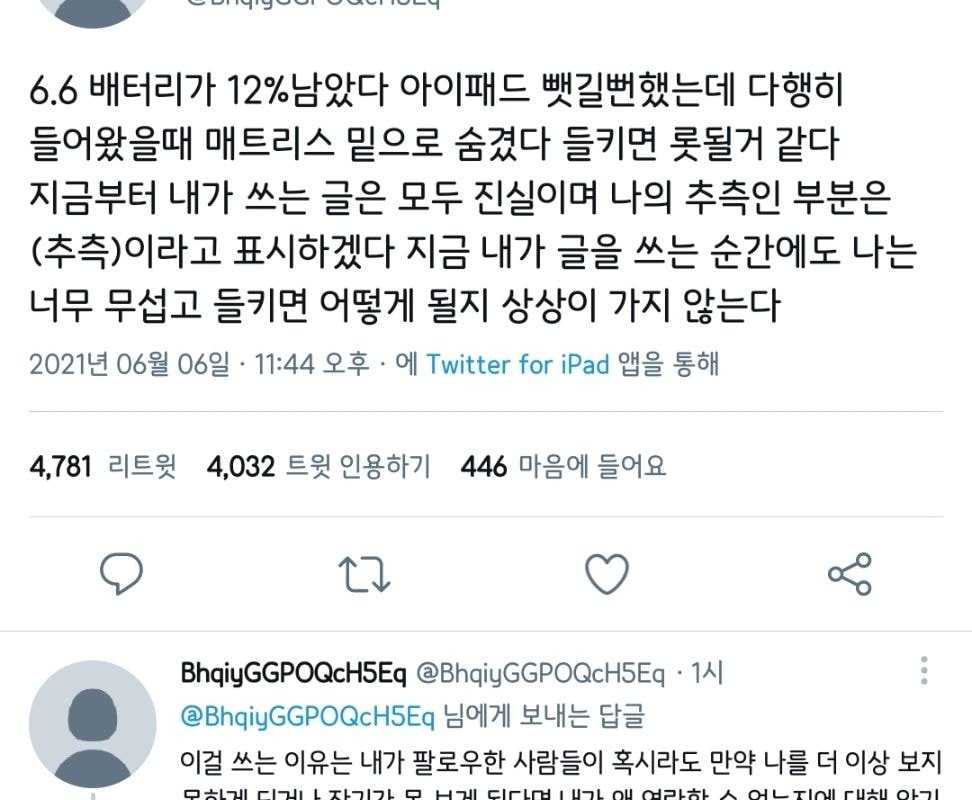Tap the handle text at top edge
This screenshot has width=972, height=800.
[x=313, y=4]
